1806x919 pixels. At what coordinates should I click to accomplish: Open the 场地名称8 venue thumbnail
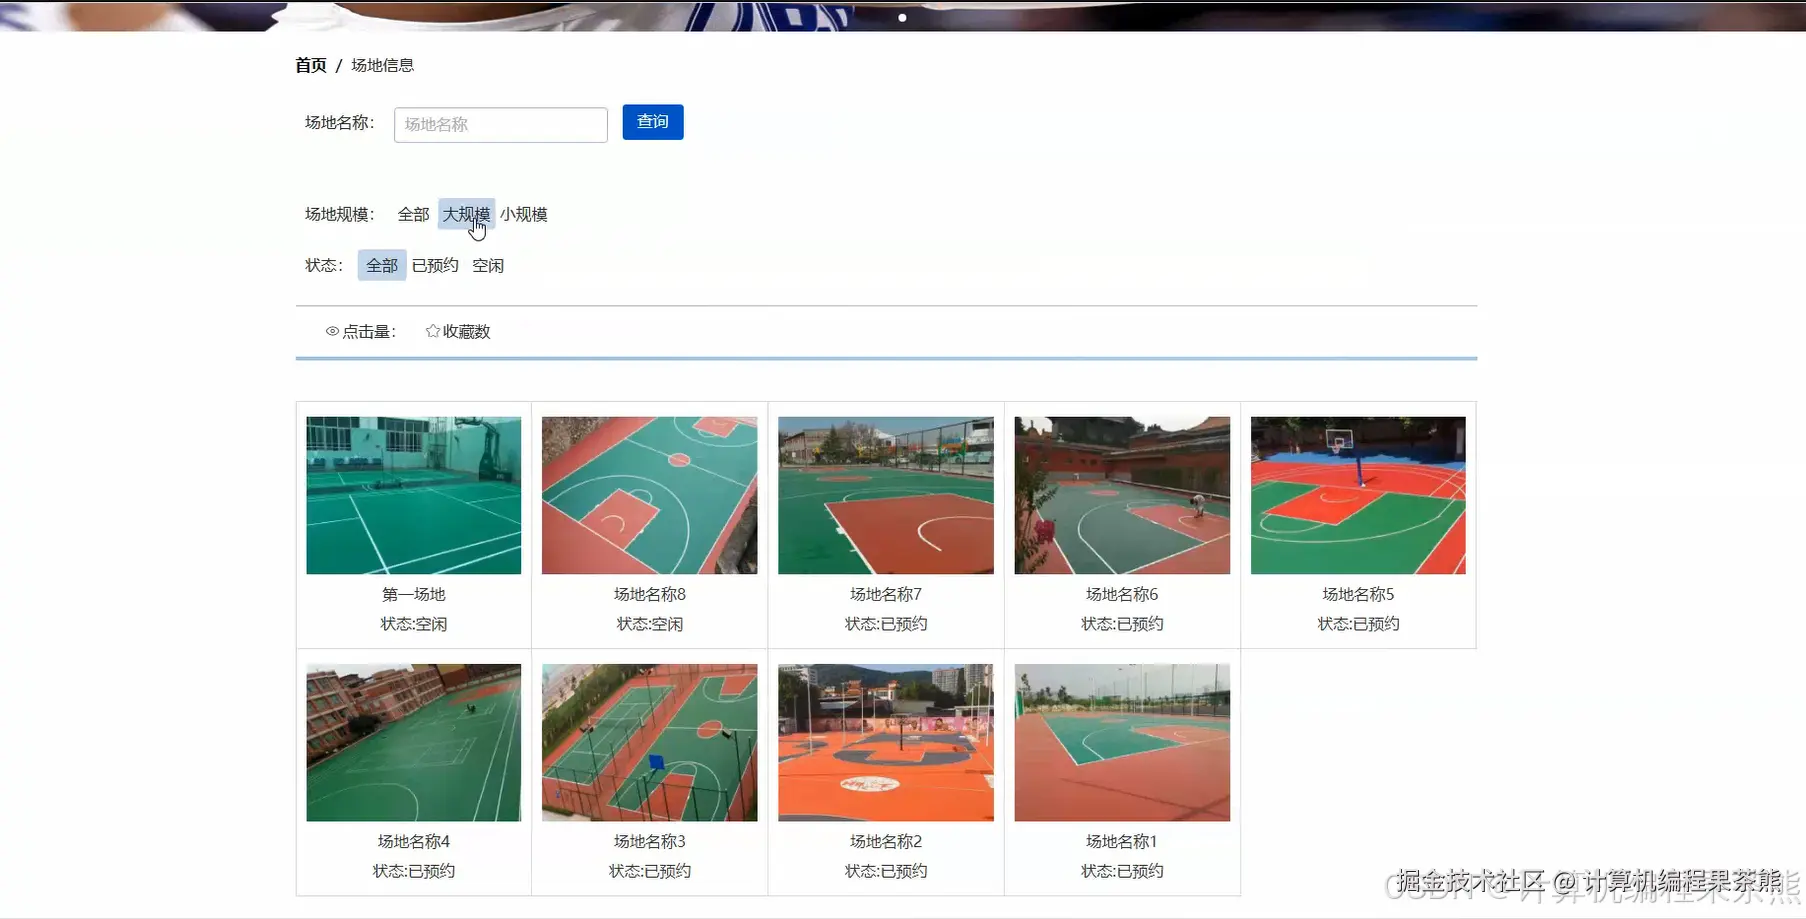(649, 494)
